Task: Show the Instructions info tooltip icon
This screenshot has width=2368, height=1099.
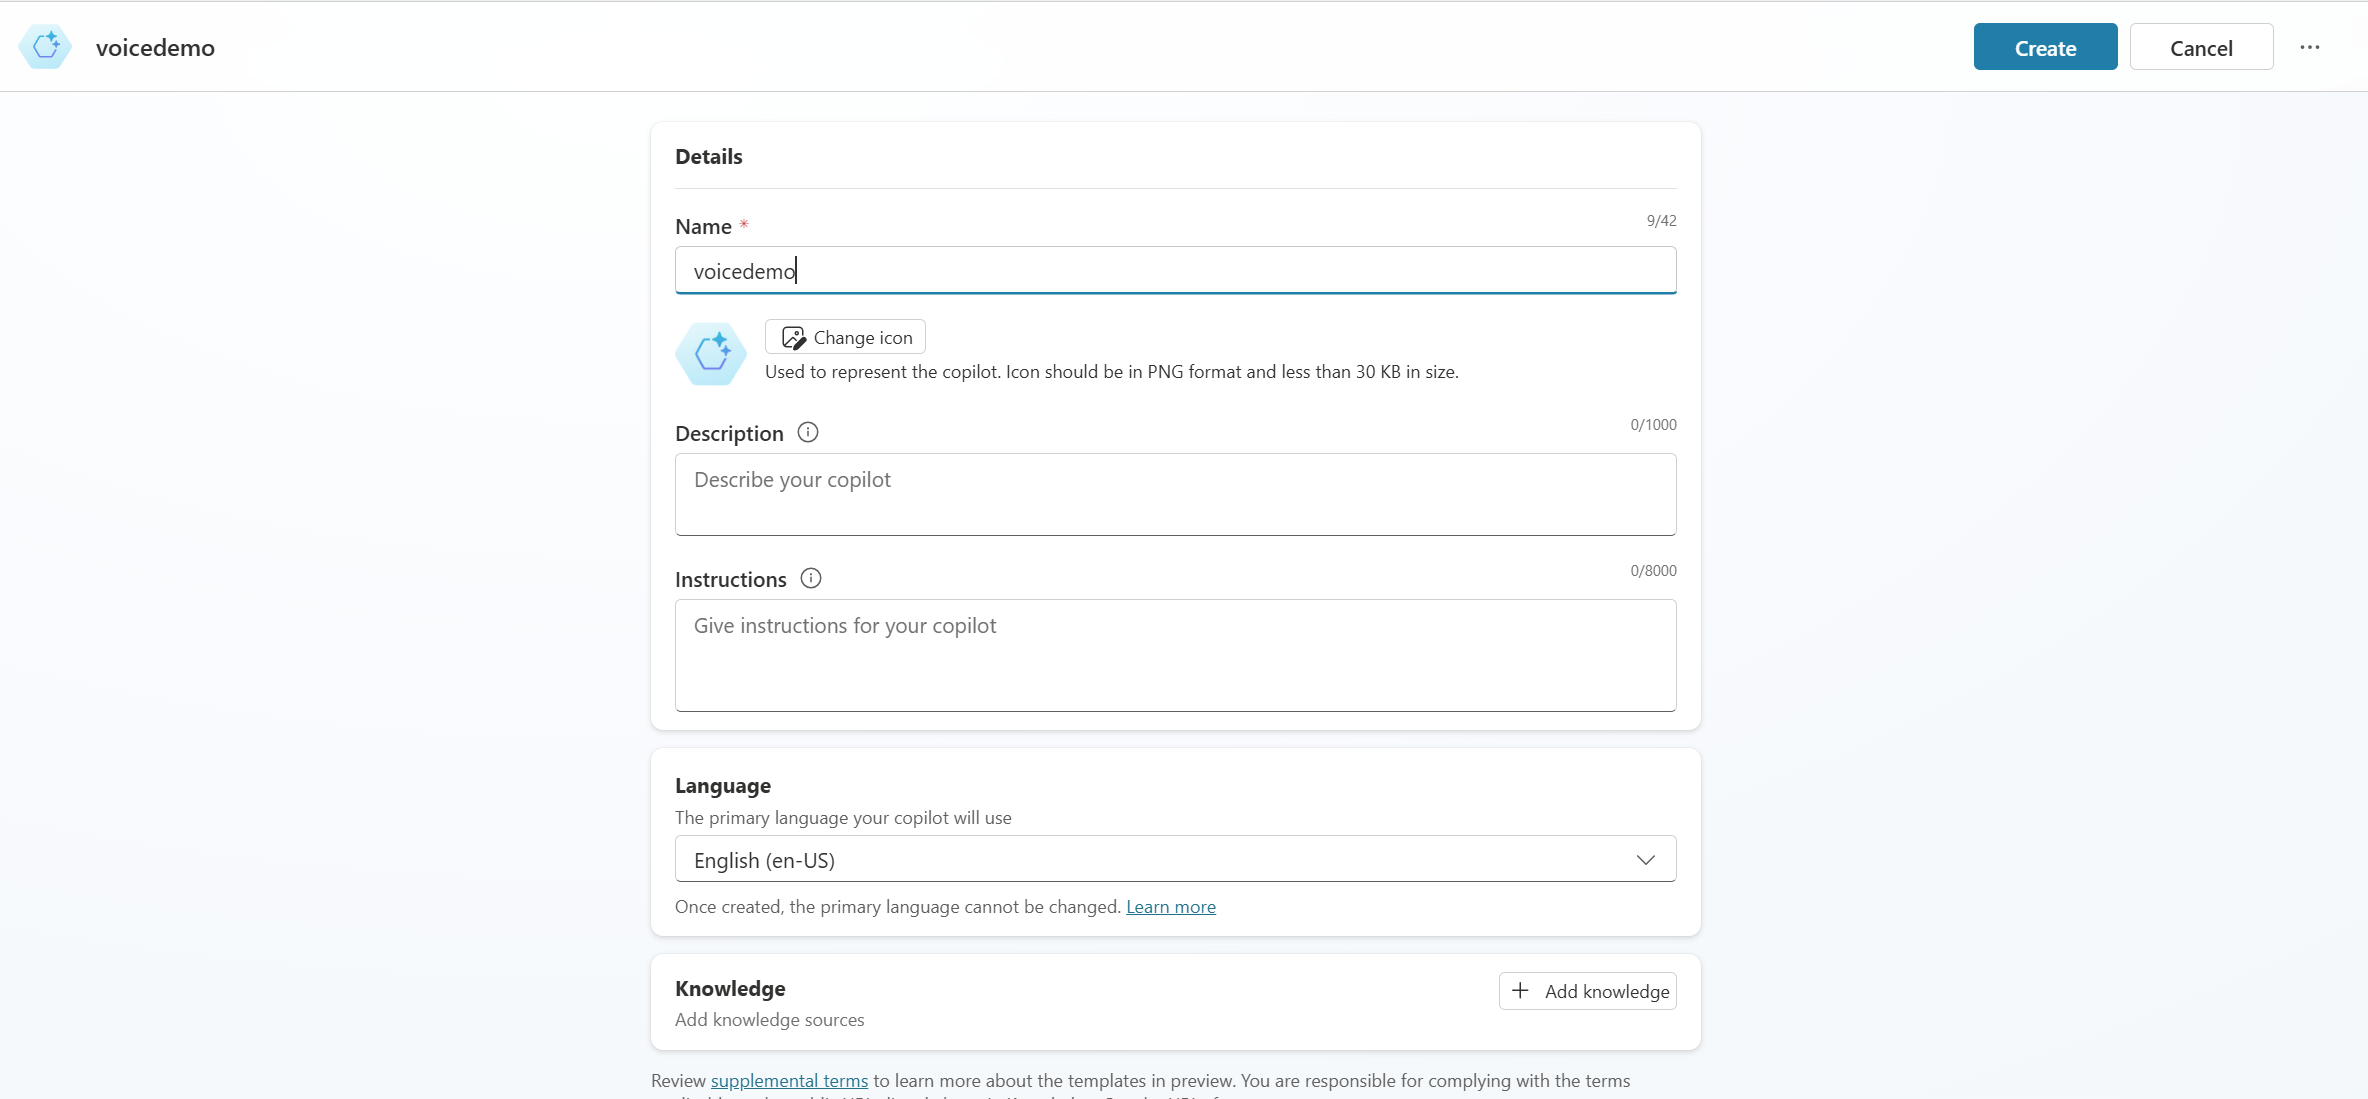Action: (811, 578)
